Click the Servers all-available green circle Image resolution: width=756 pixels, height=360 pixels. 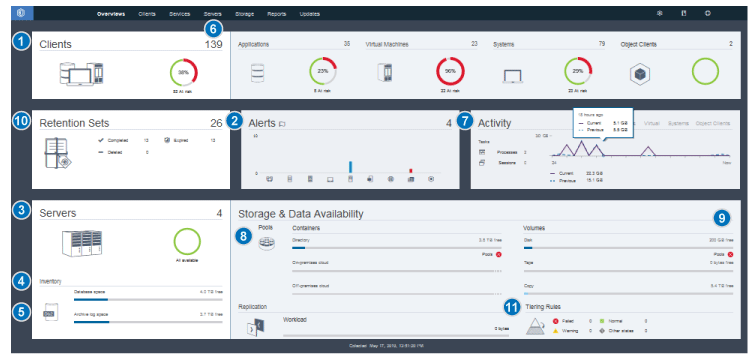click(x=187, y=242)
